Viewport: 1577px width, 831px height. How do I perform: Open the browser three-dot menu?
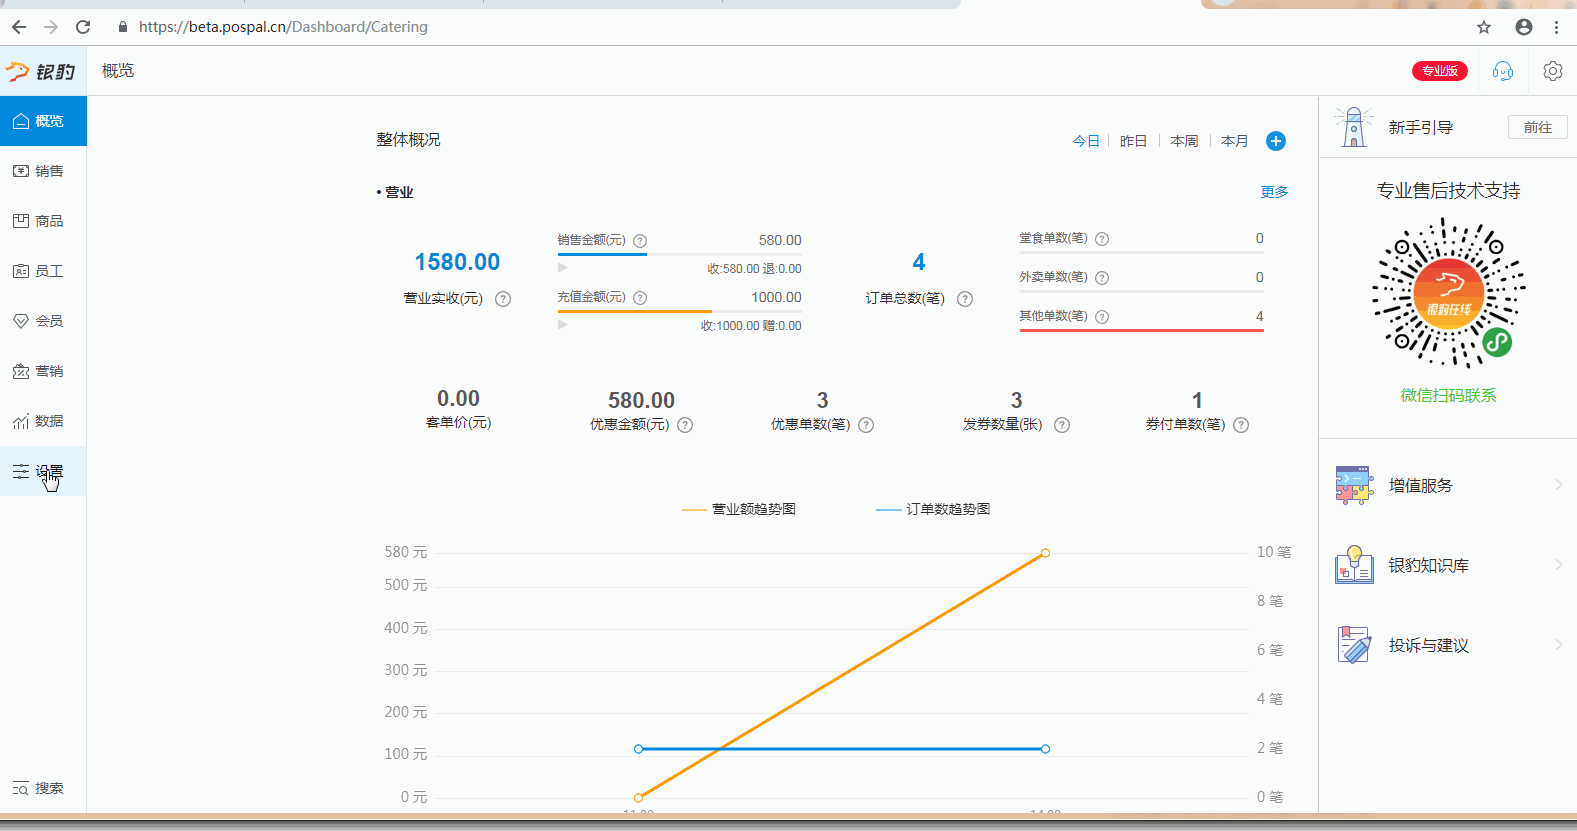1557,27
